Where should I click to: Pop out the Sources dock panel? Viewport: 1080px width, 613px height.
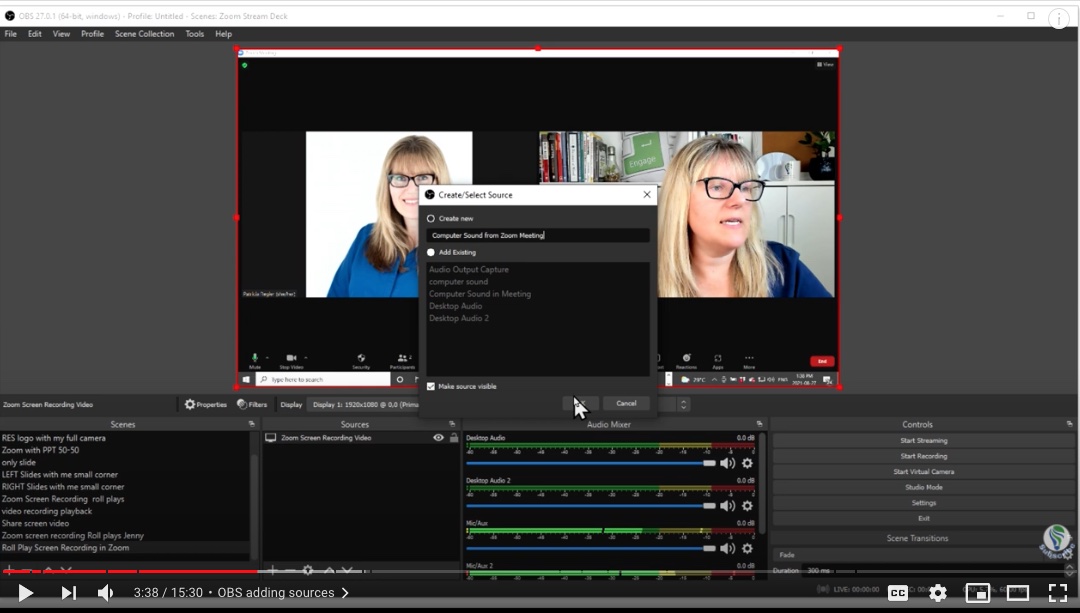452,424
